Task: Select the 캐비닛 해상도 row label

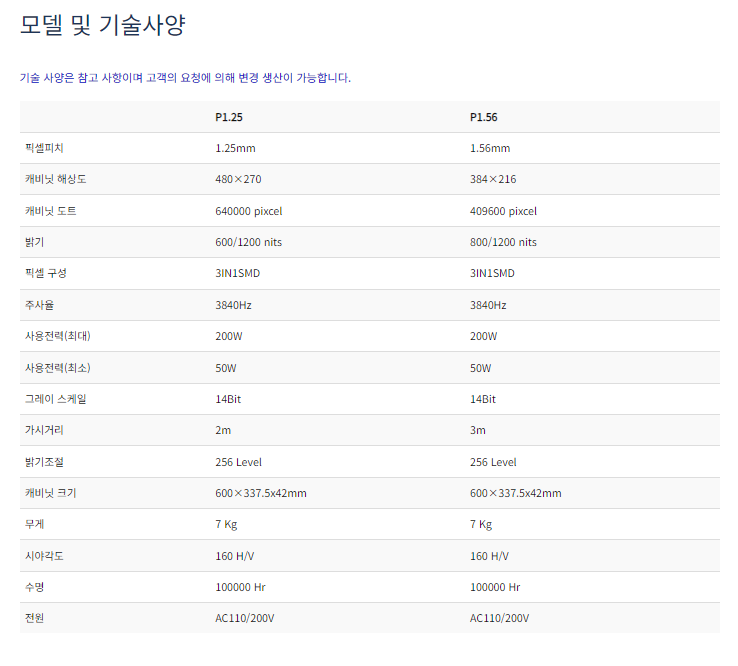Action: pos(54,179)
